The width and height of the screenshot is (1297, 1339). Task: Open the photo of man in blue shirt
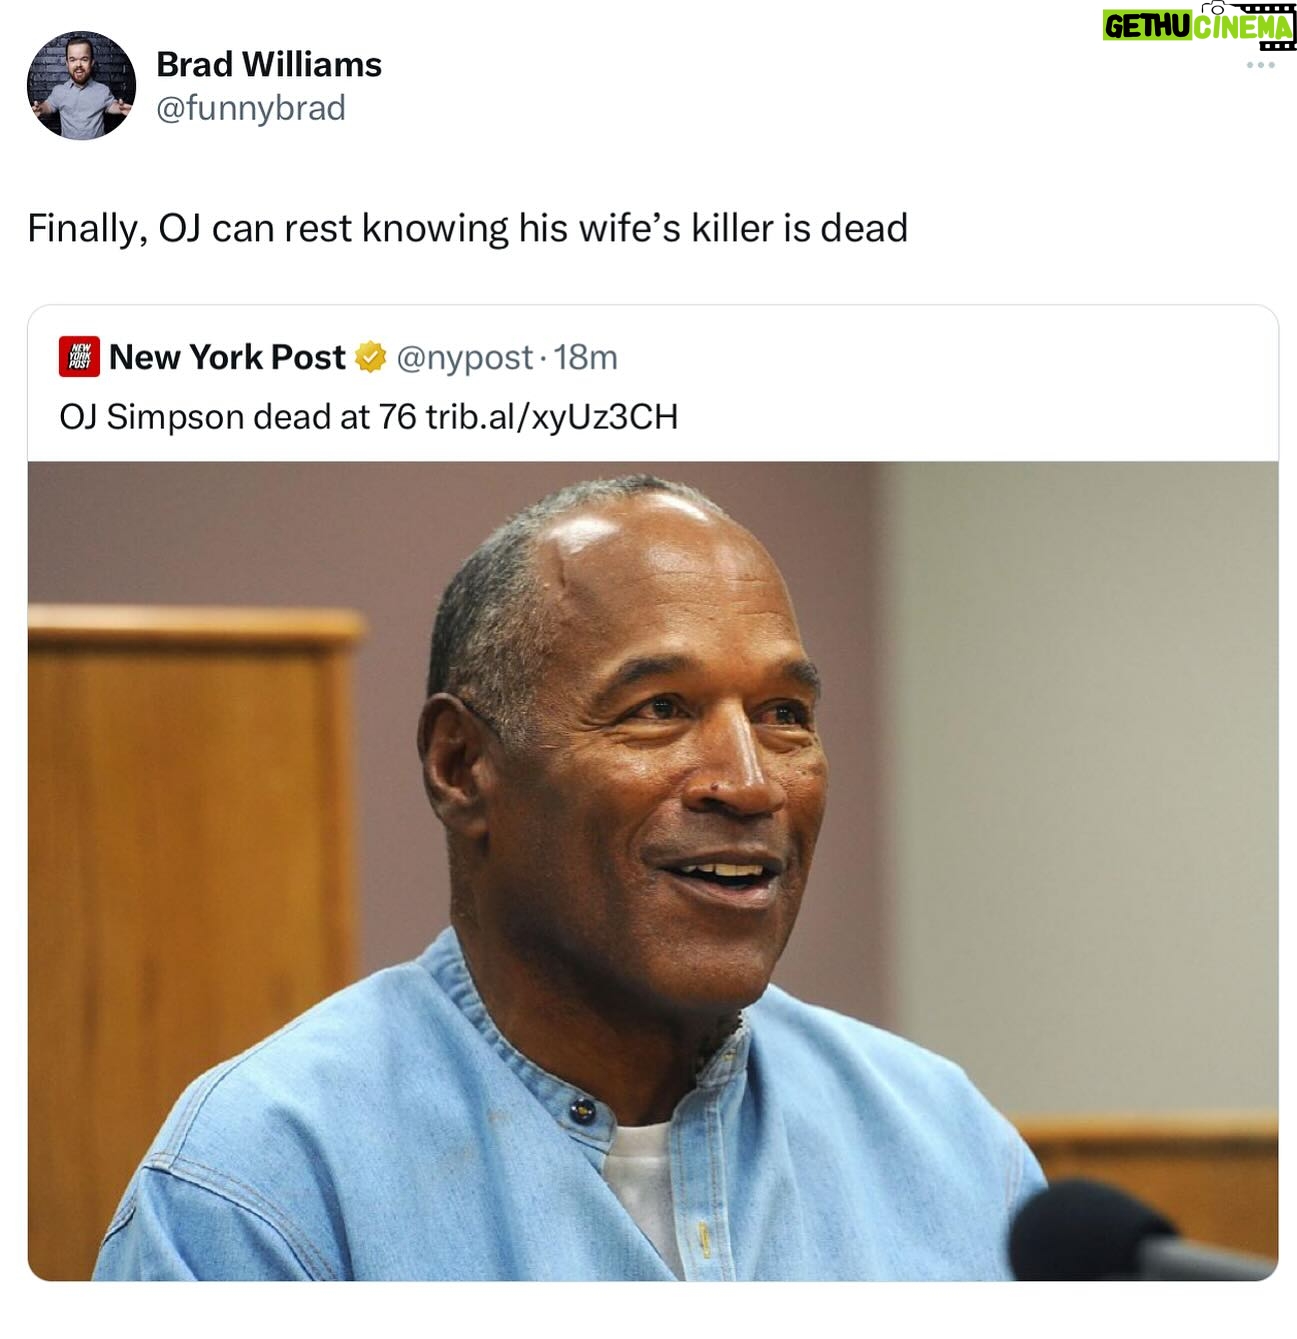tap(653, 870)
